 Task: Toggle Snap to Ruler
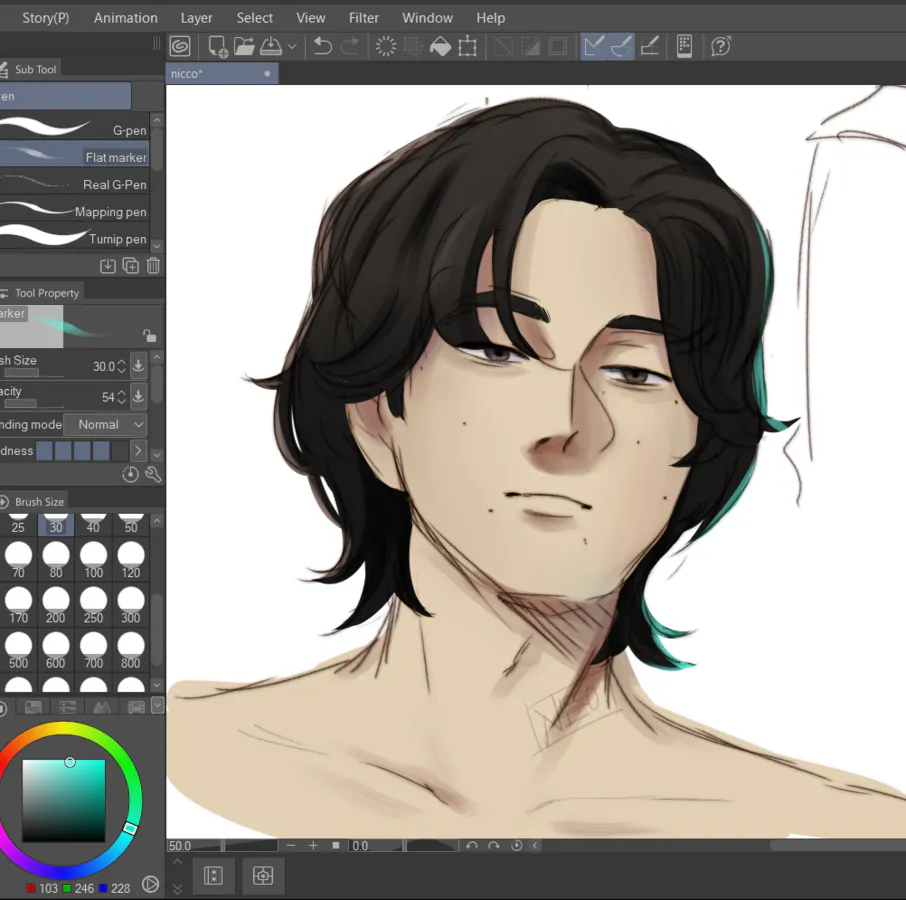coord(594,46)
